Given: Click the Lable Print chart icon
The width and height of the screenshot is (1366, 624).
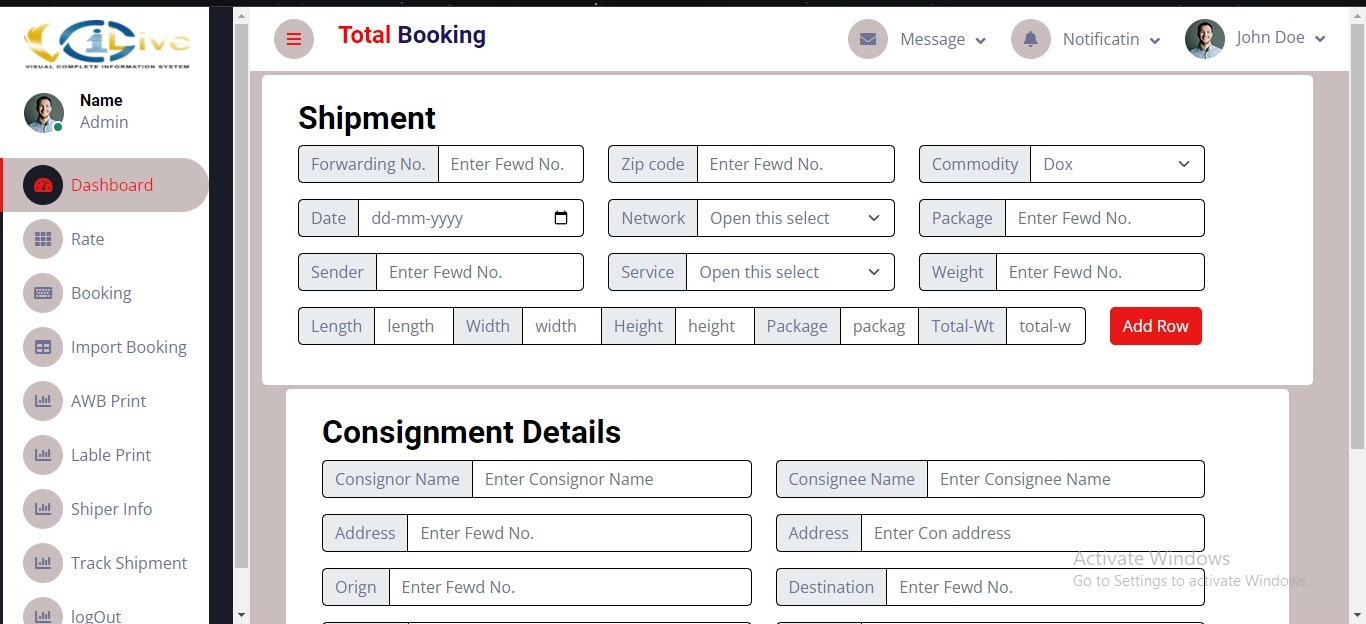Looking at the screenshot, I should [x=43, y=455].
